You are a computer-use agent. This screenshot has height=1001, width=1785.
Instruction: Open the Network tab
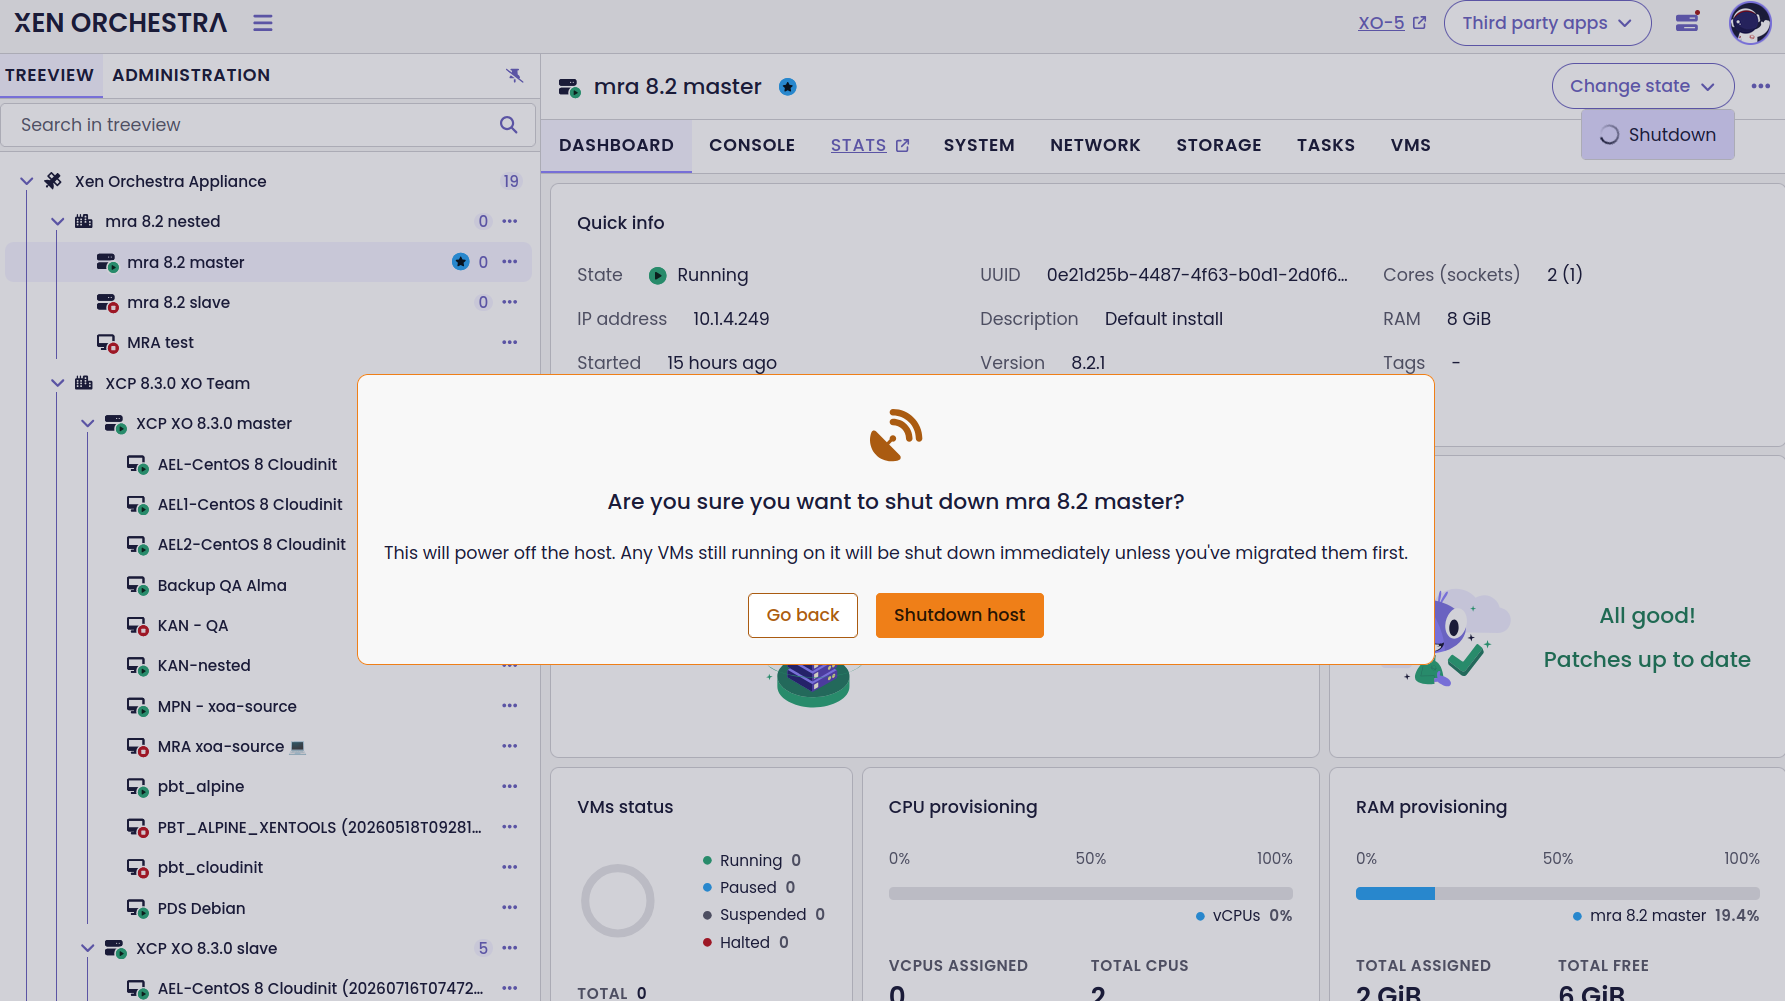[1095, 145]
